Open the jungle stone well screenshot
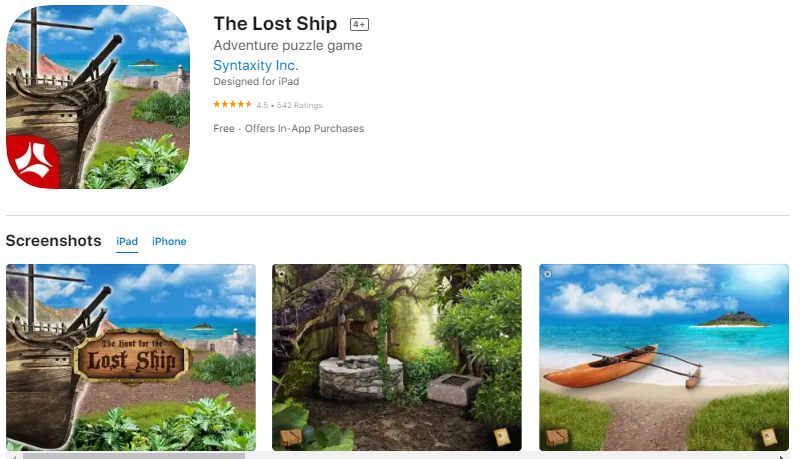The width and height of the screenshot is (800, 459). click(x=397, y=357)
